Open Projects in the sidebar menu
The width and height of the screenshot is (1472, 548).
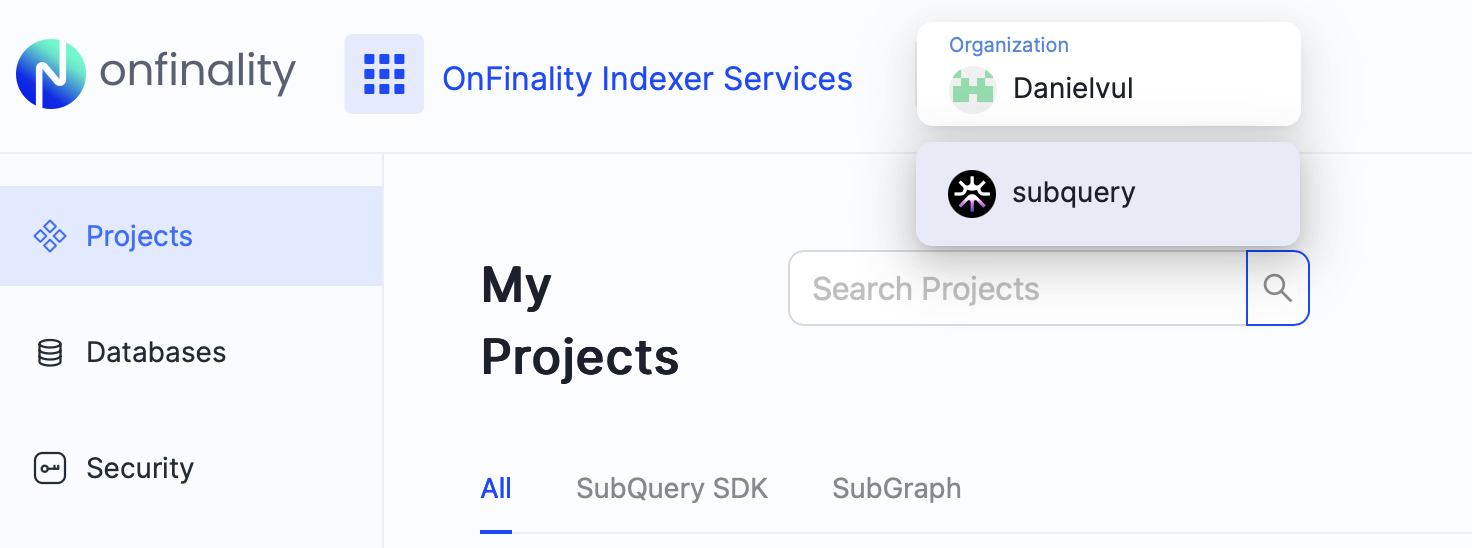[139, 236]
